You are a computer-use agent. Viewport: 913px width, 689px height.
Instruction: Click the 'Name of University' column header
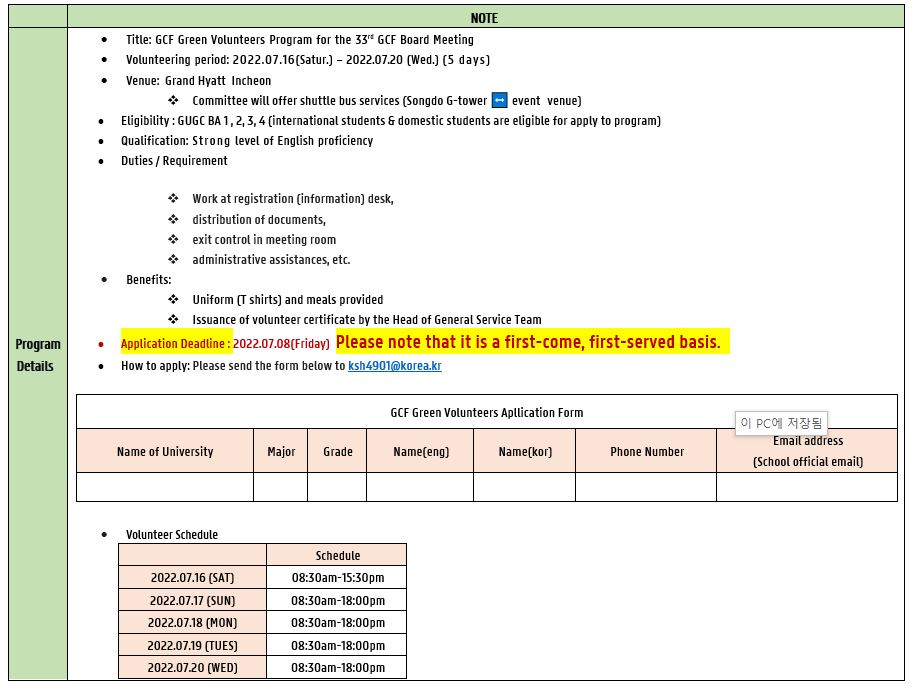click(x=165, y=451)
